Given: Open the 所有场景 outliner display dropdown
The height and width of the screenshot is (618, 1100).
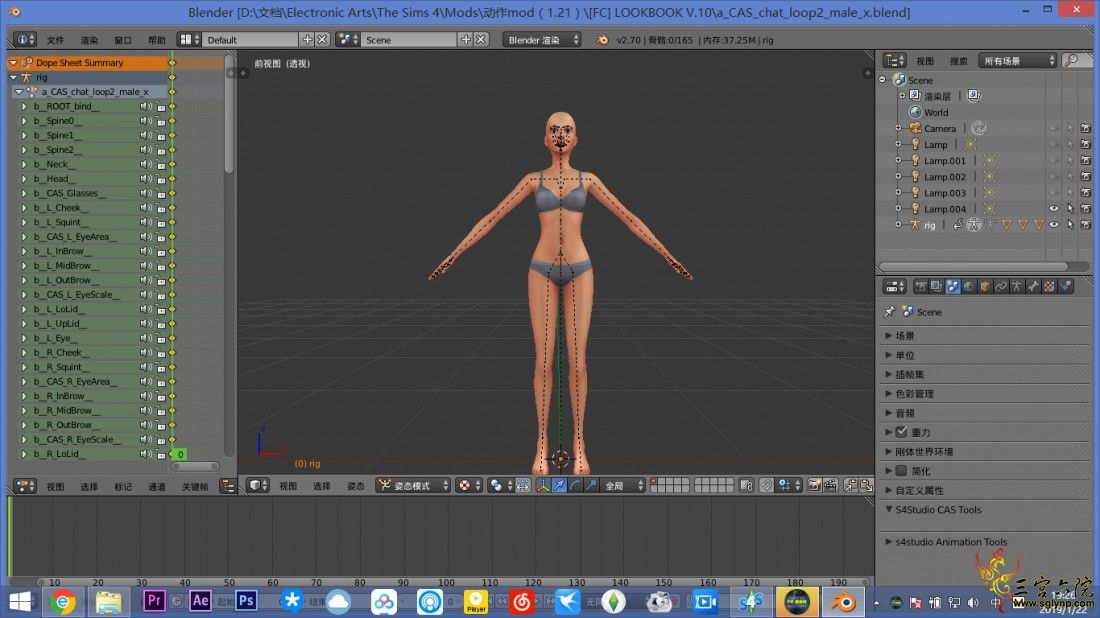Looking at the screenshot, I should pos(1017,61).
